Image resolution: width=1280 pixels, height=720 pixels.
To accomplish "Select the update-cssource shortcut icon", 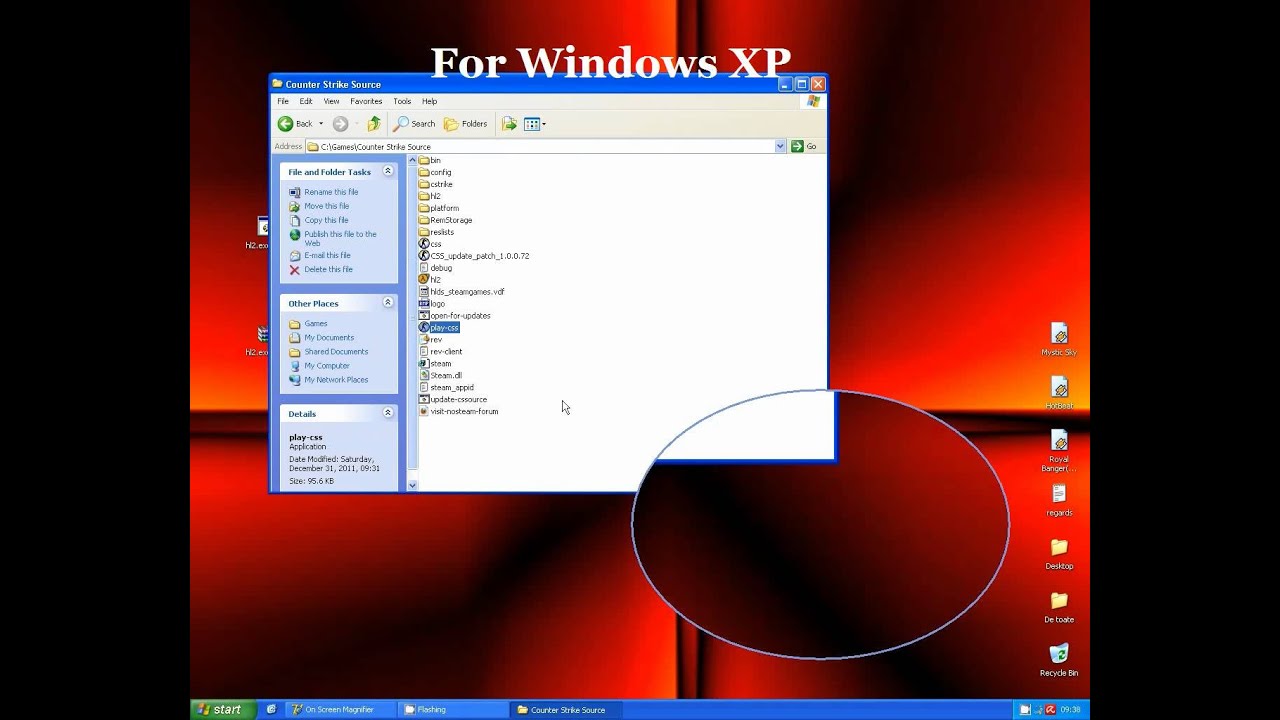I will [x=423, y=400].
